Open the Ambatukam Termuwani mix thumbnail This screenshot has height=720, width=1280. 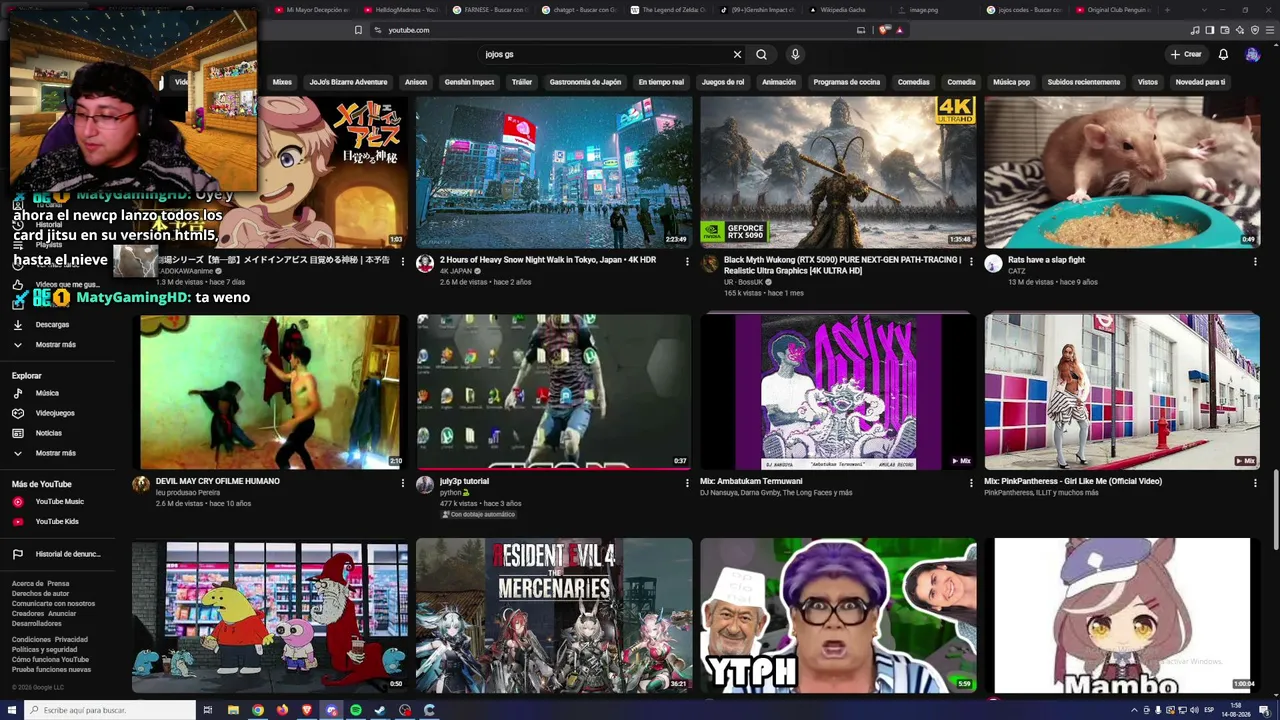(838, 392)
